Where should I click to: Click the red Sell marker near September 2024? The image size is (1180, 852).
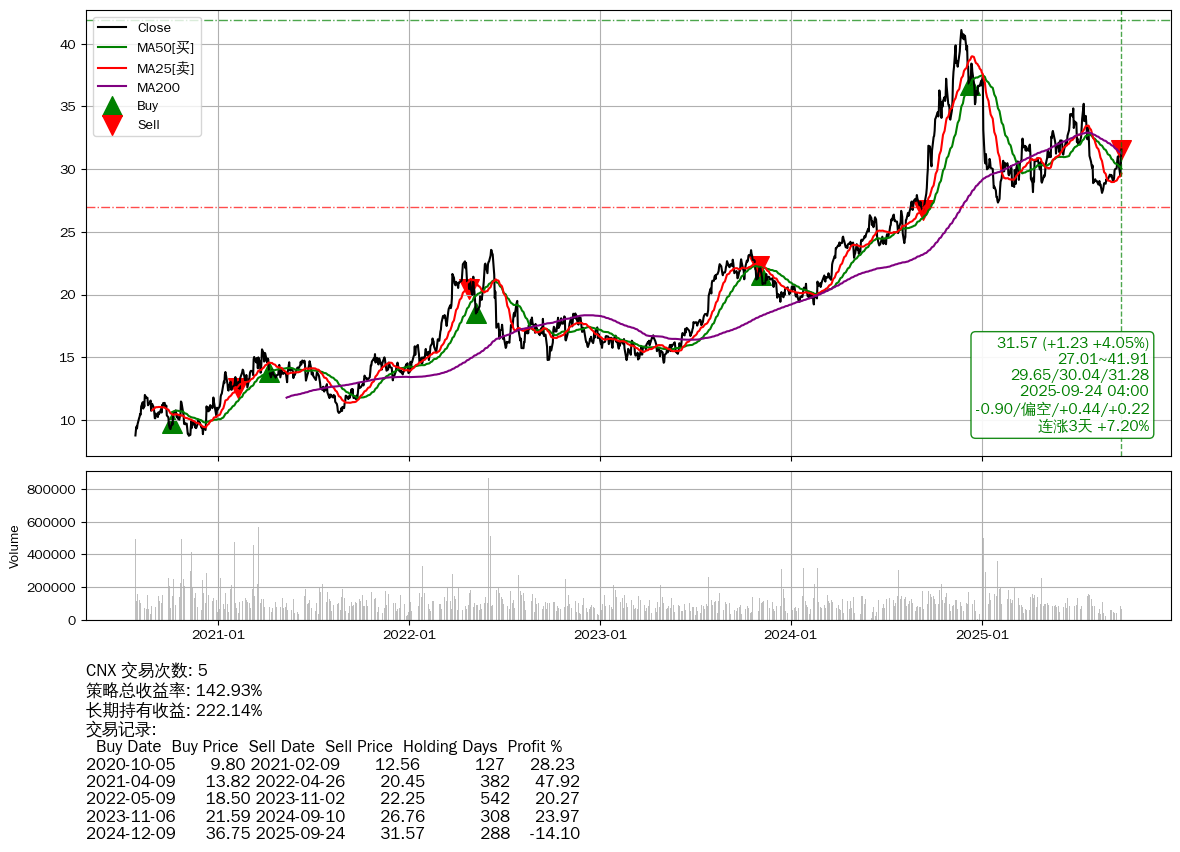923,209
